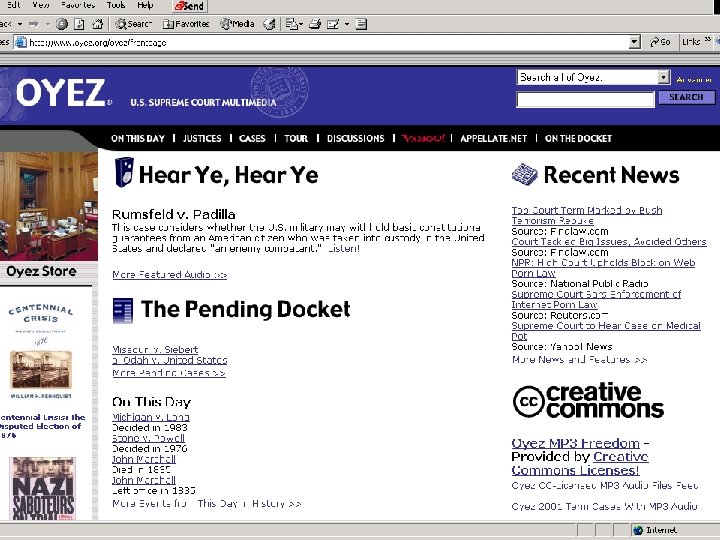The image size is (720, 540).
Task: Open Stone v. Powell link
Action: (148, 438)
